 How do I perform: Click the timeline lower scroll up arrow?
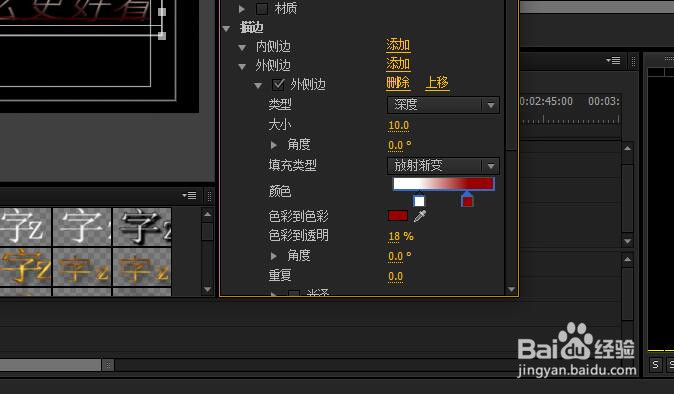[628, 260]
